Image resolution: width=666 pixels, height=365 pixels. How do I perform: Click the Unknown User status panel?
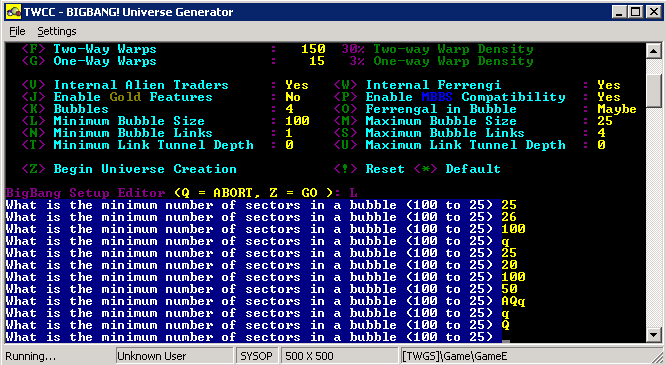coord(174,356)
